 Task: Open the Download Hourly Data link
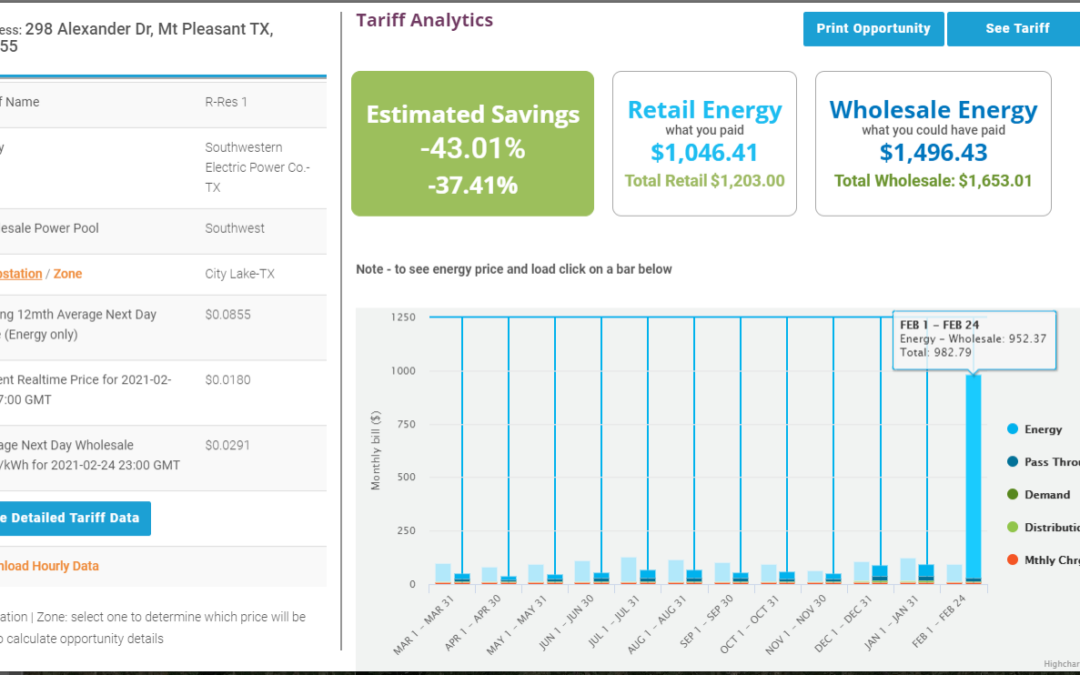tap(50, 565)
